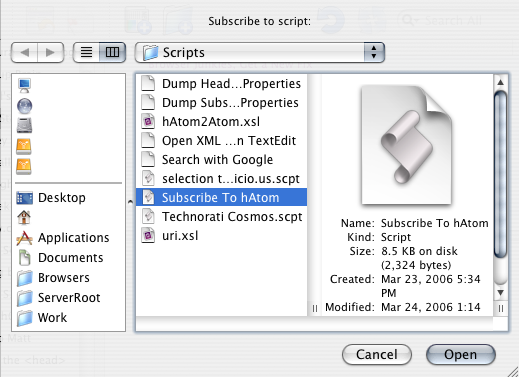The height and width of the screenshot is (377, 519).
Task: Click the Dump Subs...Properties document icon
Action: point(148,102)
